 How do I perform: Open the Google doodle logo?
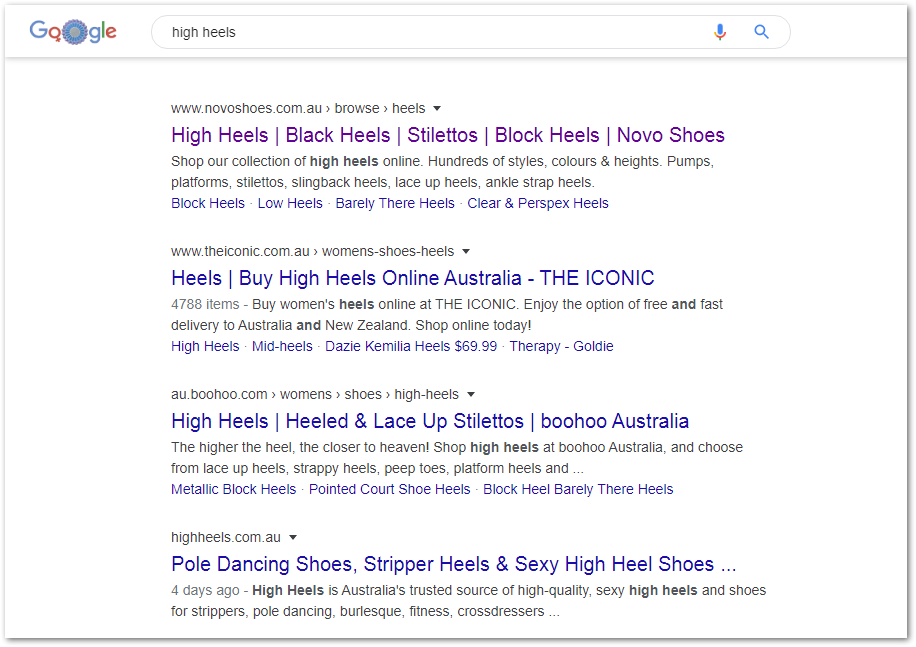(x=73, y=32)
